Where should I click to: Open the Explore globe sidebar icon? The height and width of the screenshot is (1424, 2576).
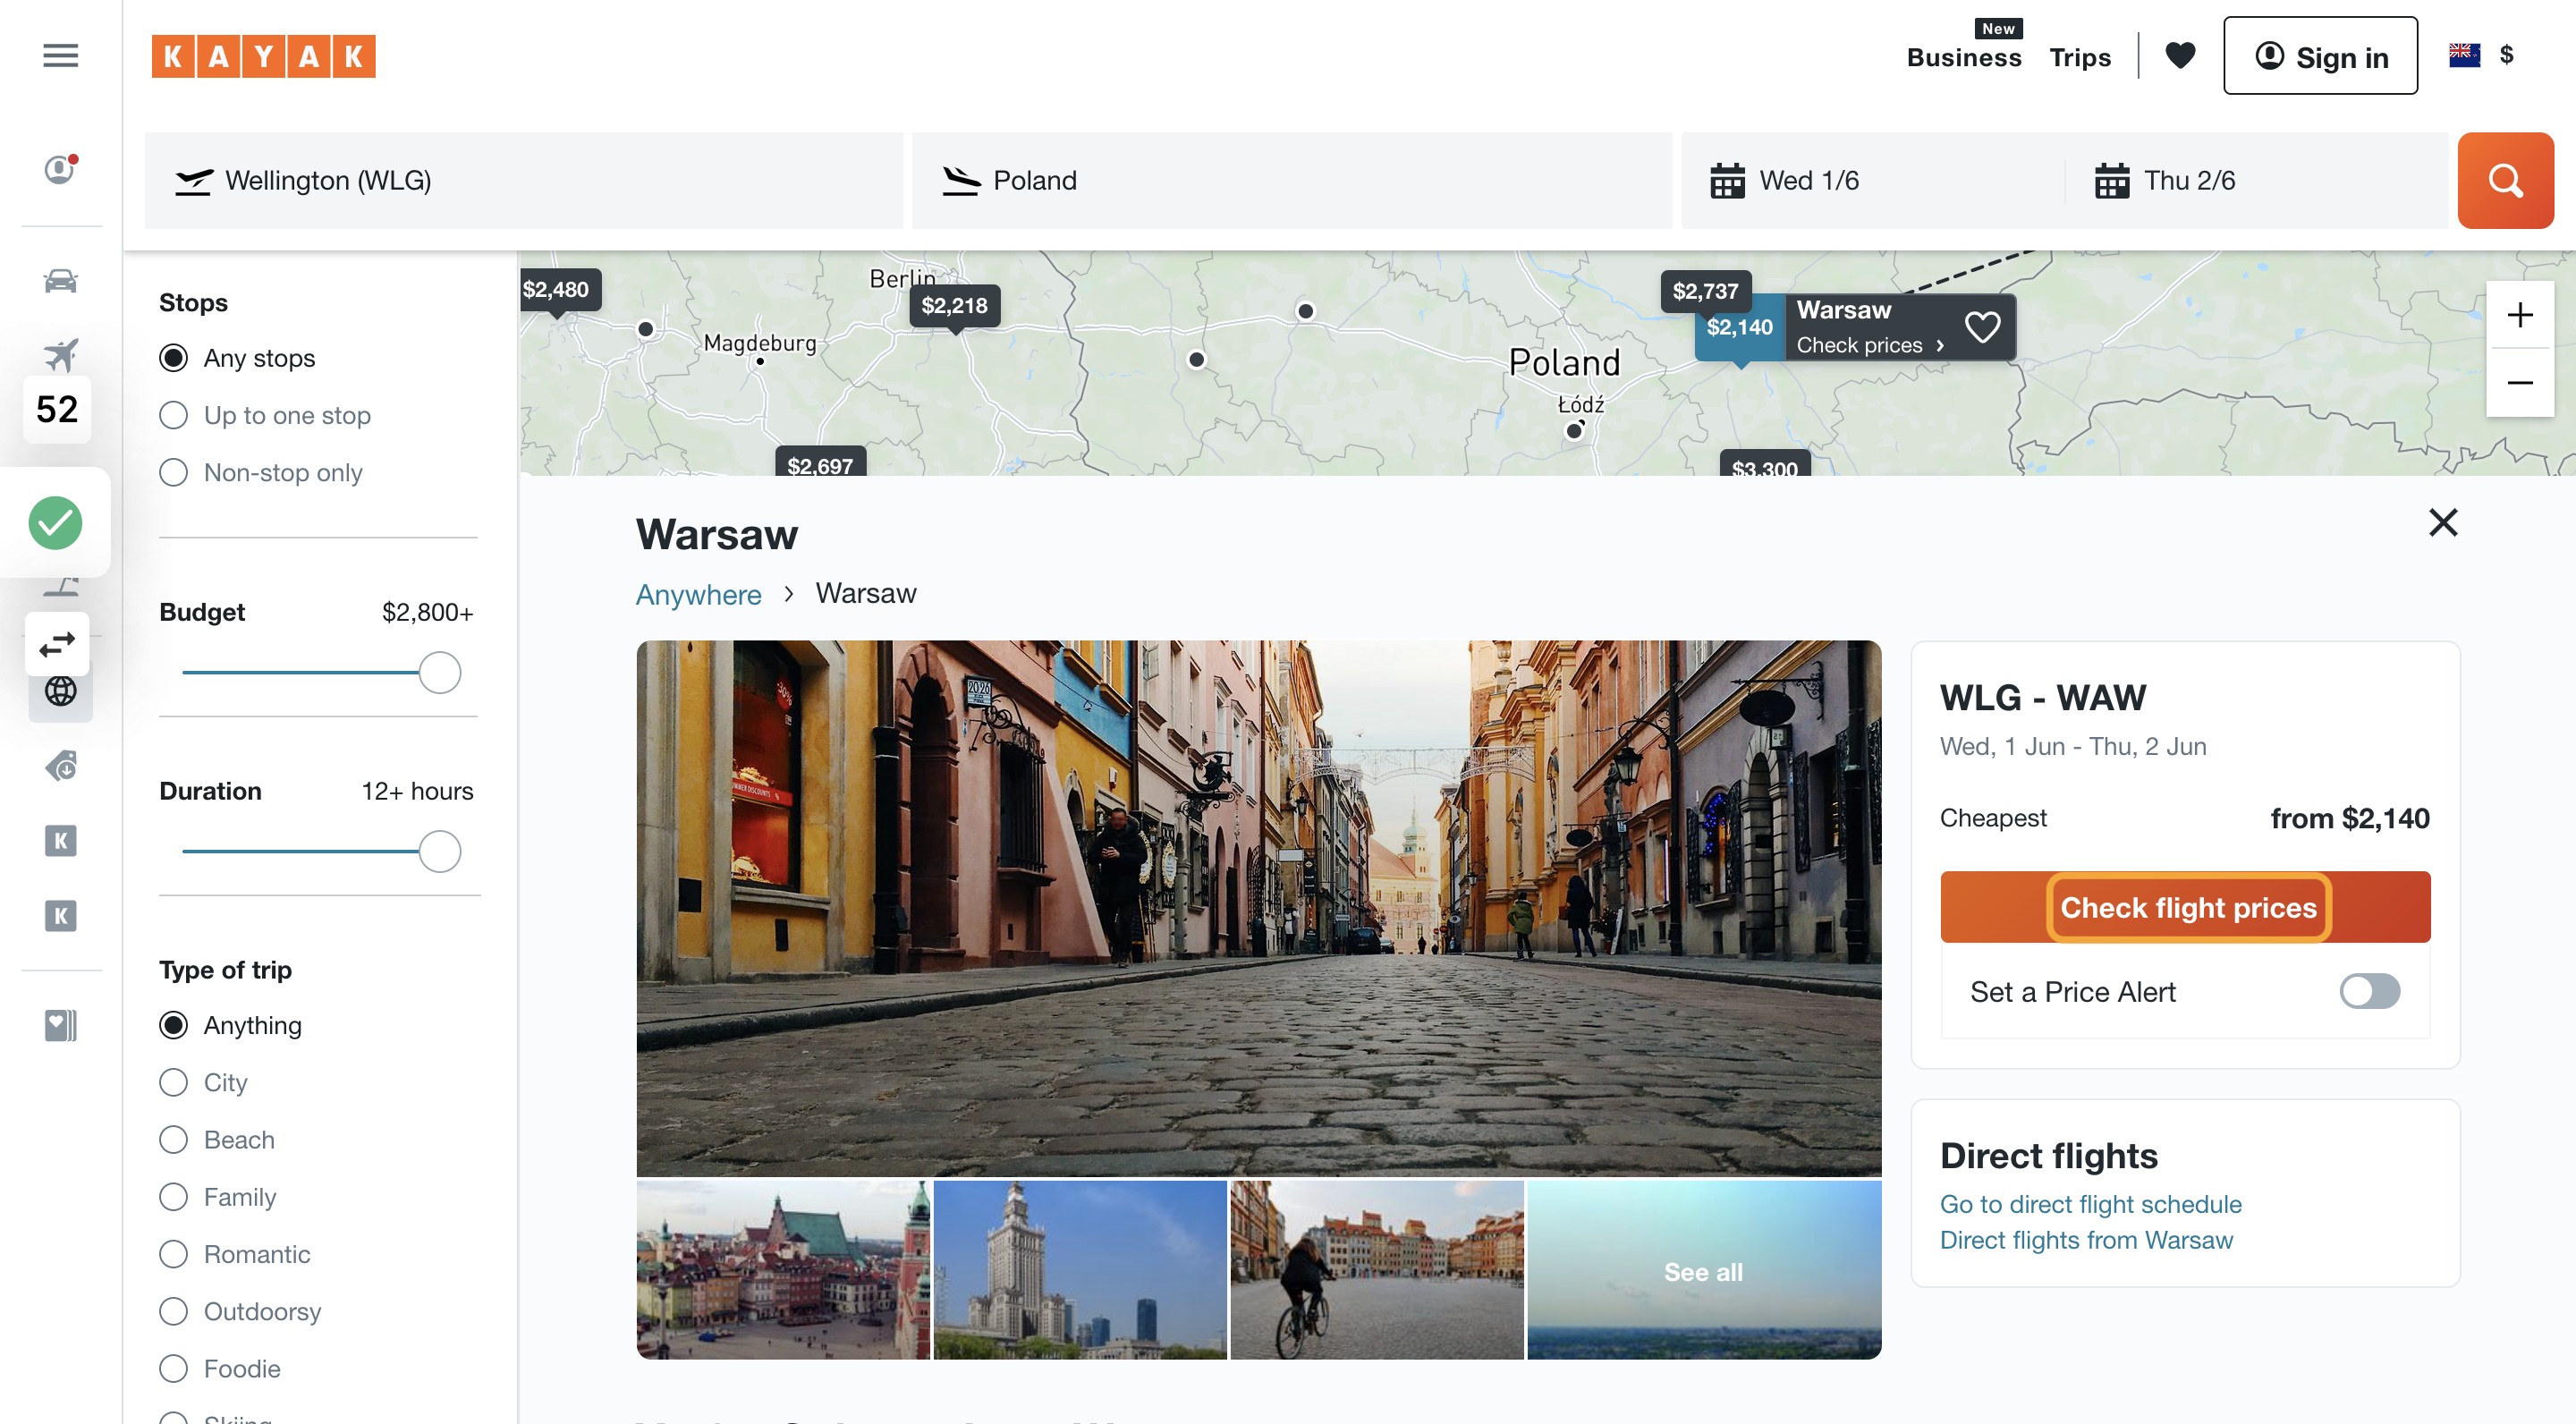pos(60,691)
